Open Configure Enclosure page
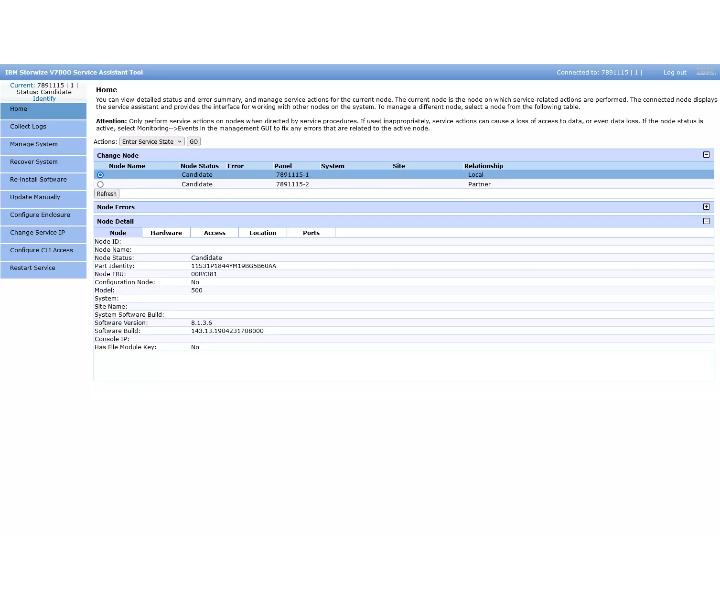The image size is (720, 600). pos(43,216)
